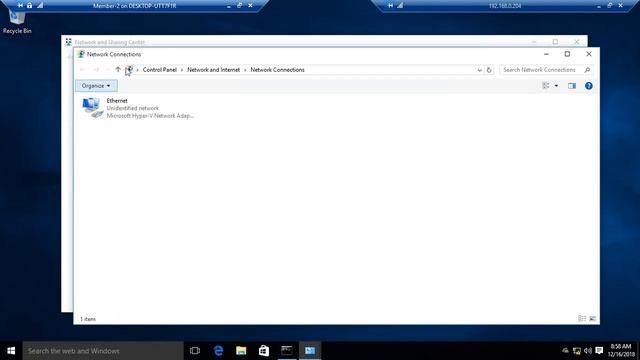Click the Search the web and Windows box
The width and height of the screenshot is (640, 360).
(x=103, y=351)
